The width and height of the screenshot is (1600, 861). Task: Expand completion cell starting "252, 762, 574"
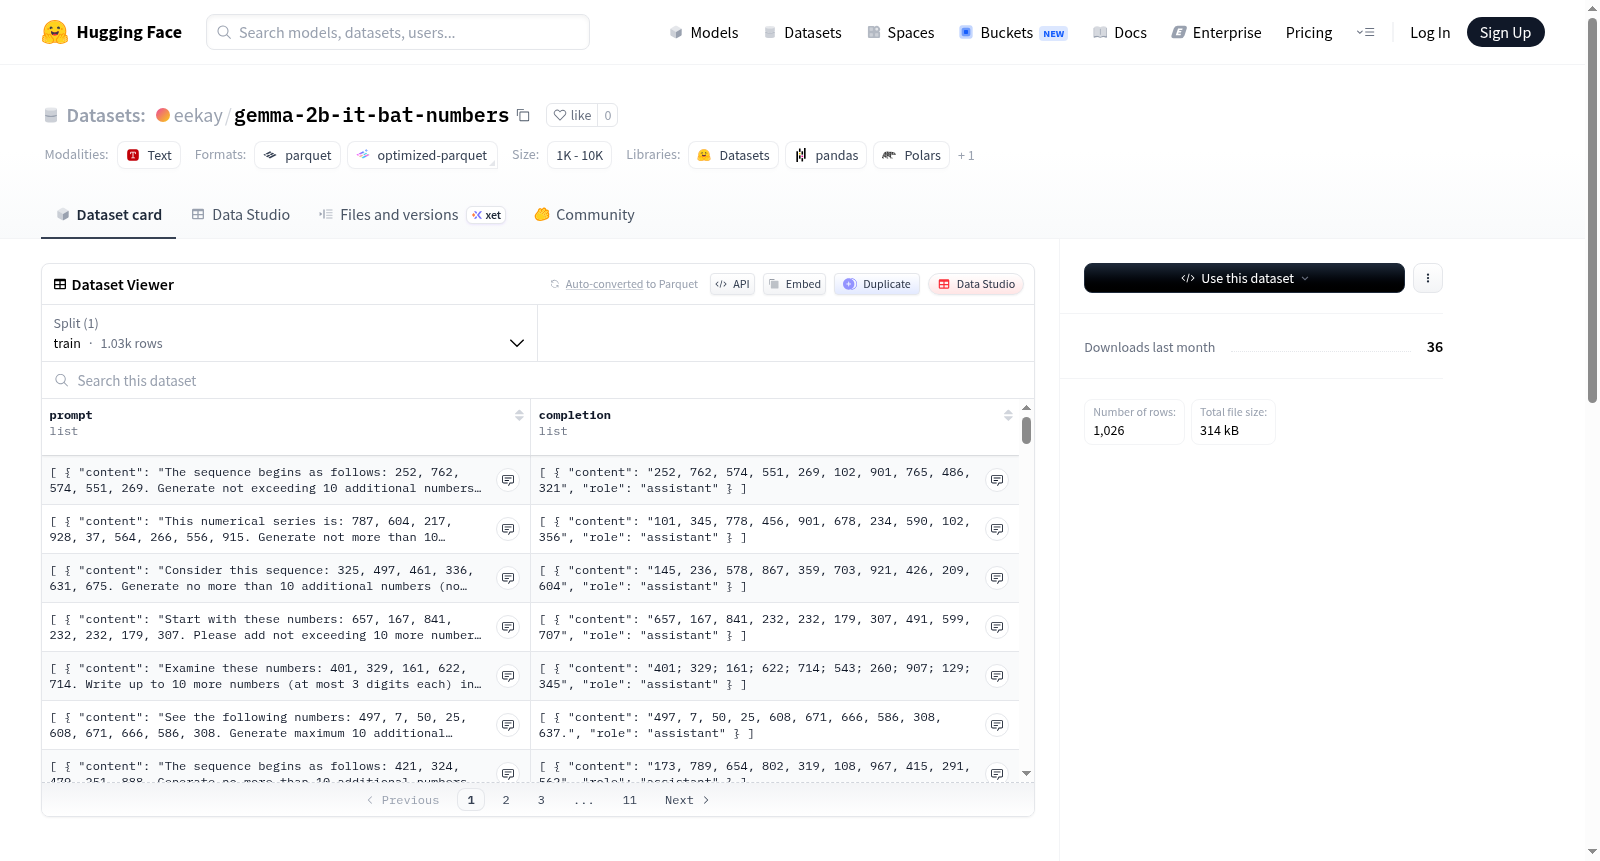(x=997, y=480)
